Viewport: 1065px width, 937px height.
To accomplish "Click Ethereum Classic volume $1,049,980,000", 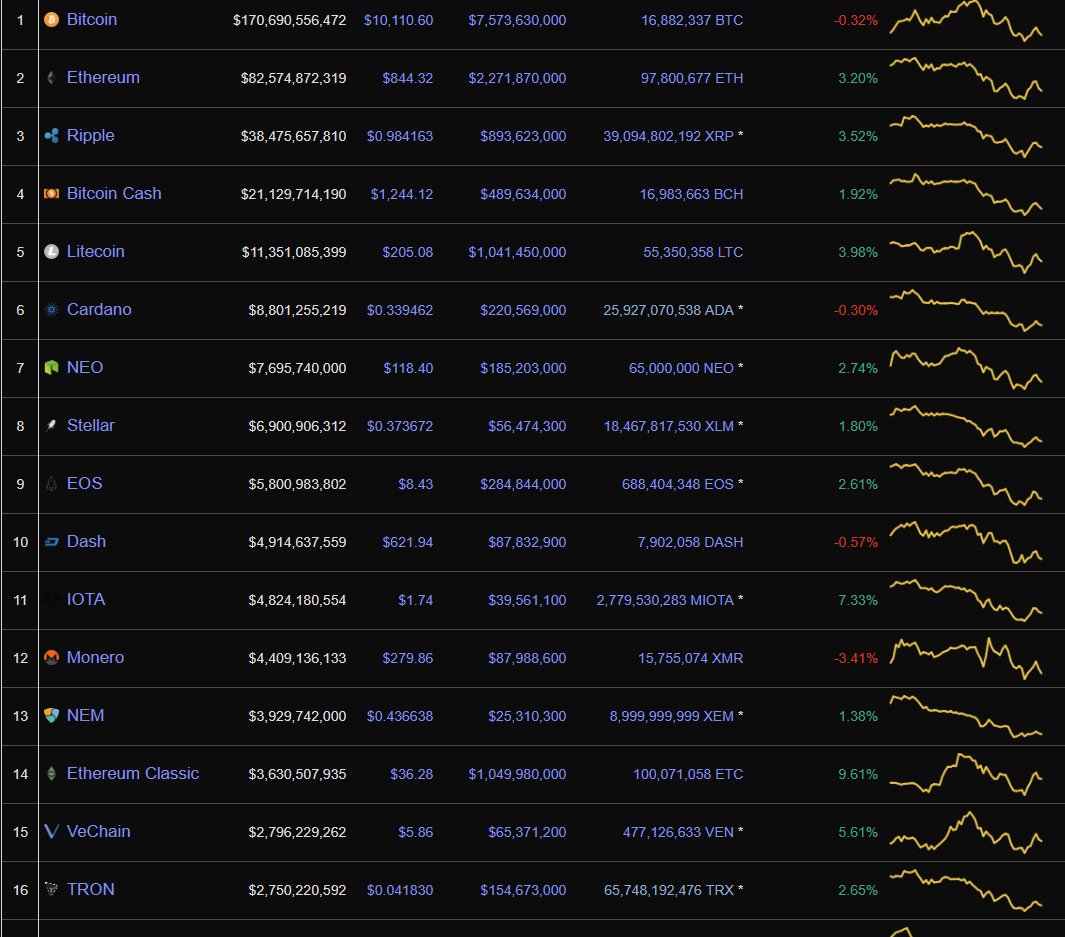I will (x=518, y=774).
